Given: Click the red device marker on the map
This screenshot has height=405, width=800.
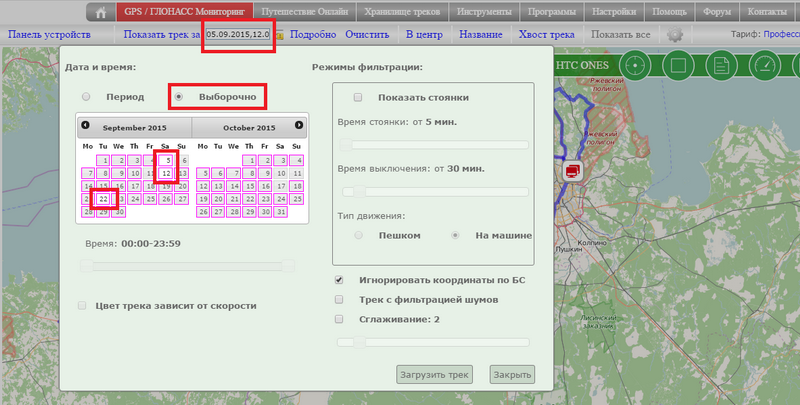Looking at the screenshot, I should (572, 171).
